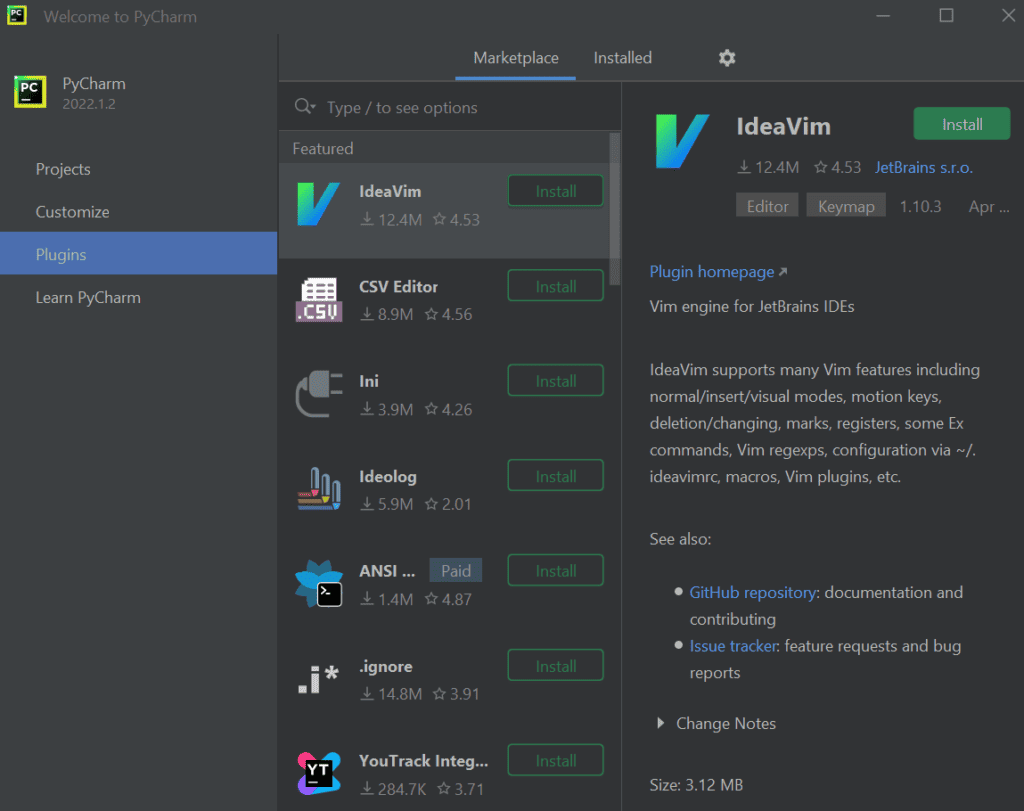Open the Issue tracker link
This screenshot has width=1024, height=811.
point(733,646)
